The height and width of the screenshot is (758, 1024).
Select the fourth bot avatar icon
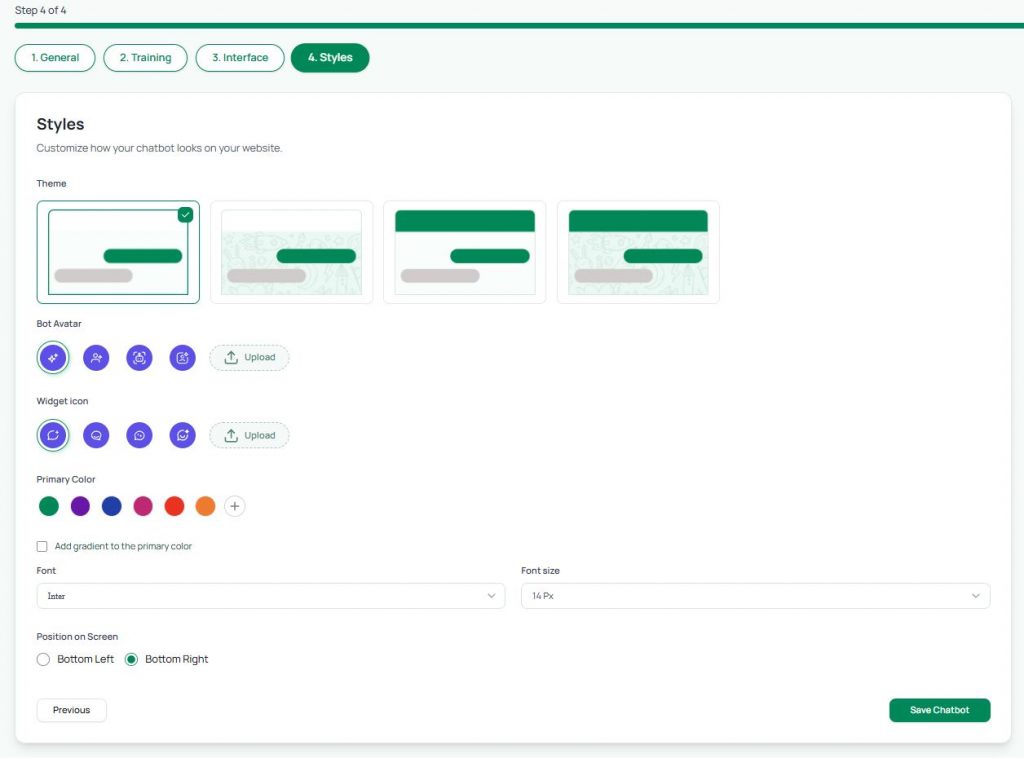click(x=182, y=358)
